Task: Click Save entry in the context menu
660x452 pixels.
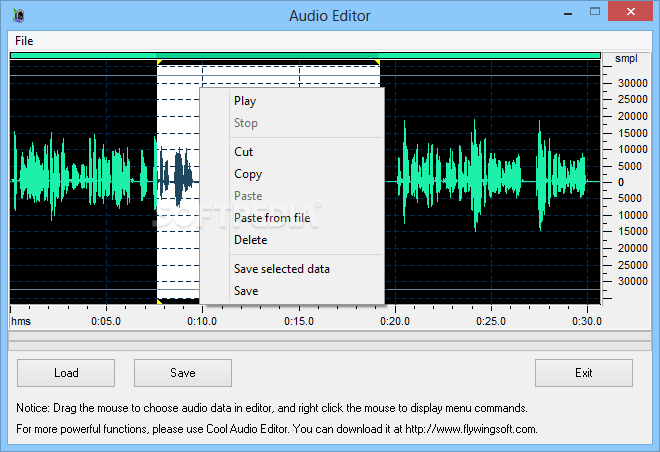Action: pyautogui.click(x=246, y=291)
